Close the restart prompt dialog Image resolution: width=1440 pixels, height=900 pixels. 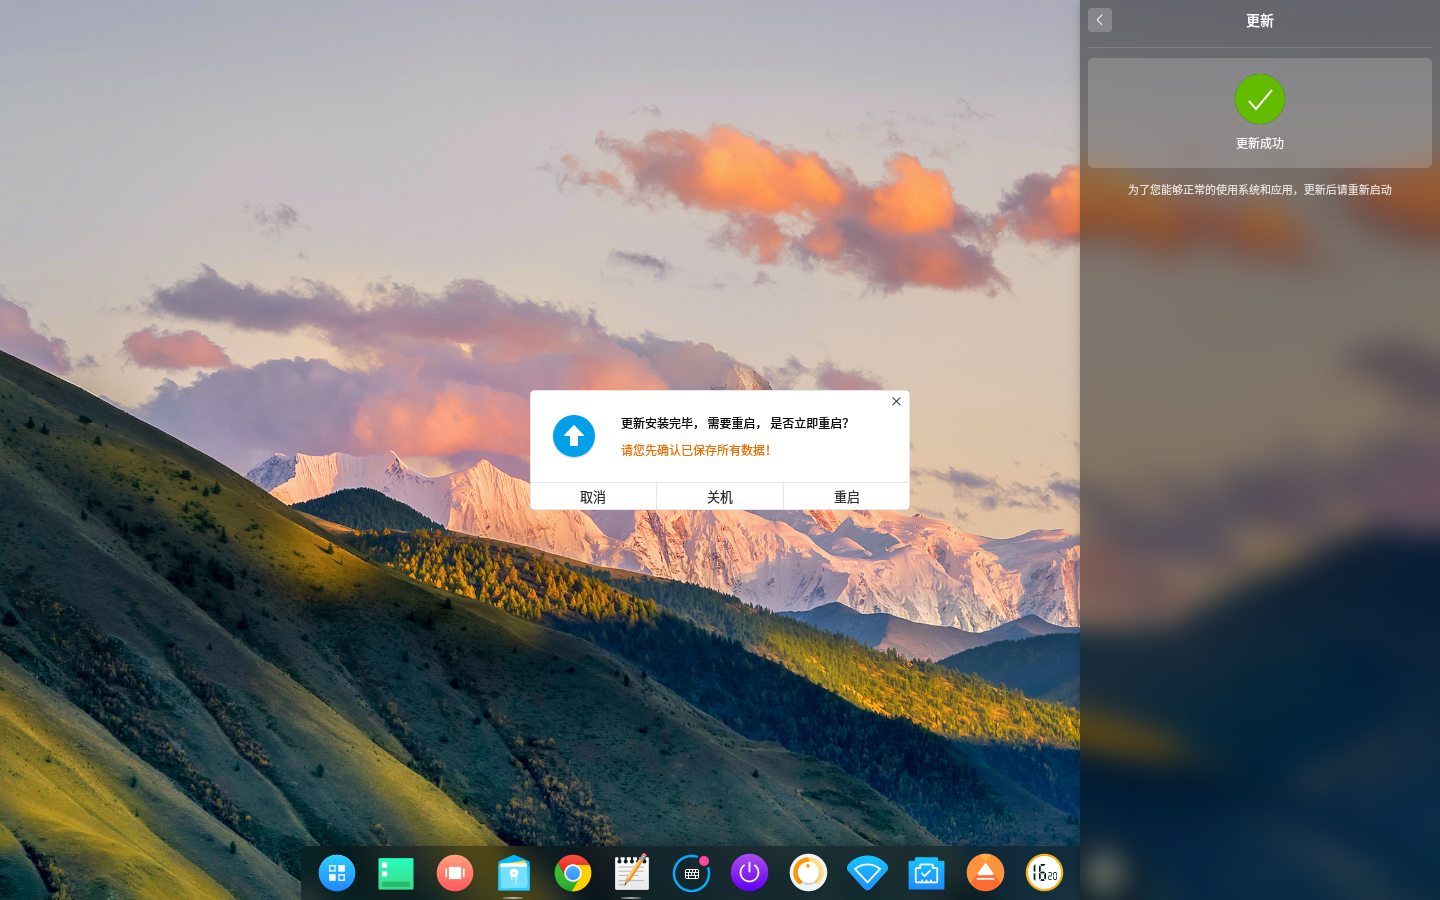point(896,401)
